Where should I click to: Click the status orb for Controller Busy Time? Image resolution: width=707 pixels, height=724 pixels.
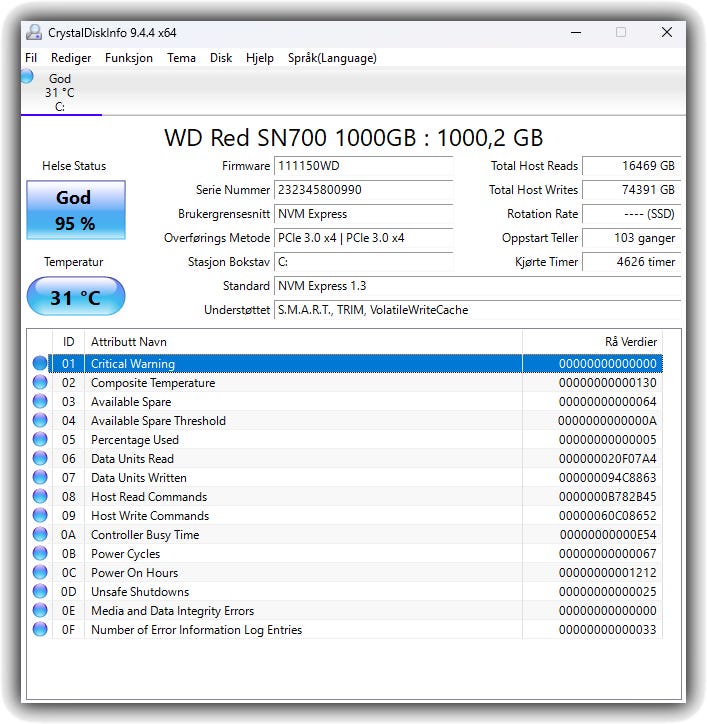coord(40,534)
